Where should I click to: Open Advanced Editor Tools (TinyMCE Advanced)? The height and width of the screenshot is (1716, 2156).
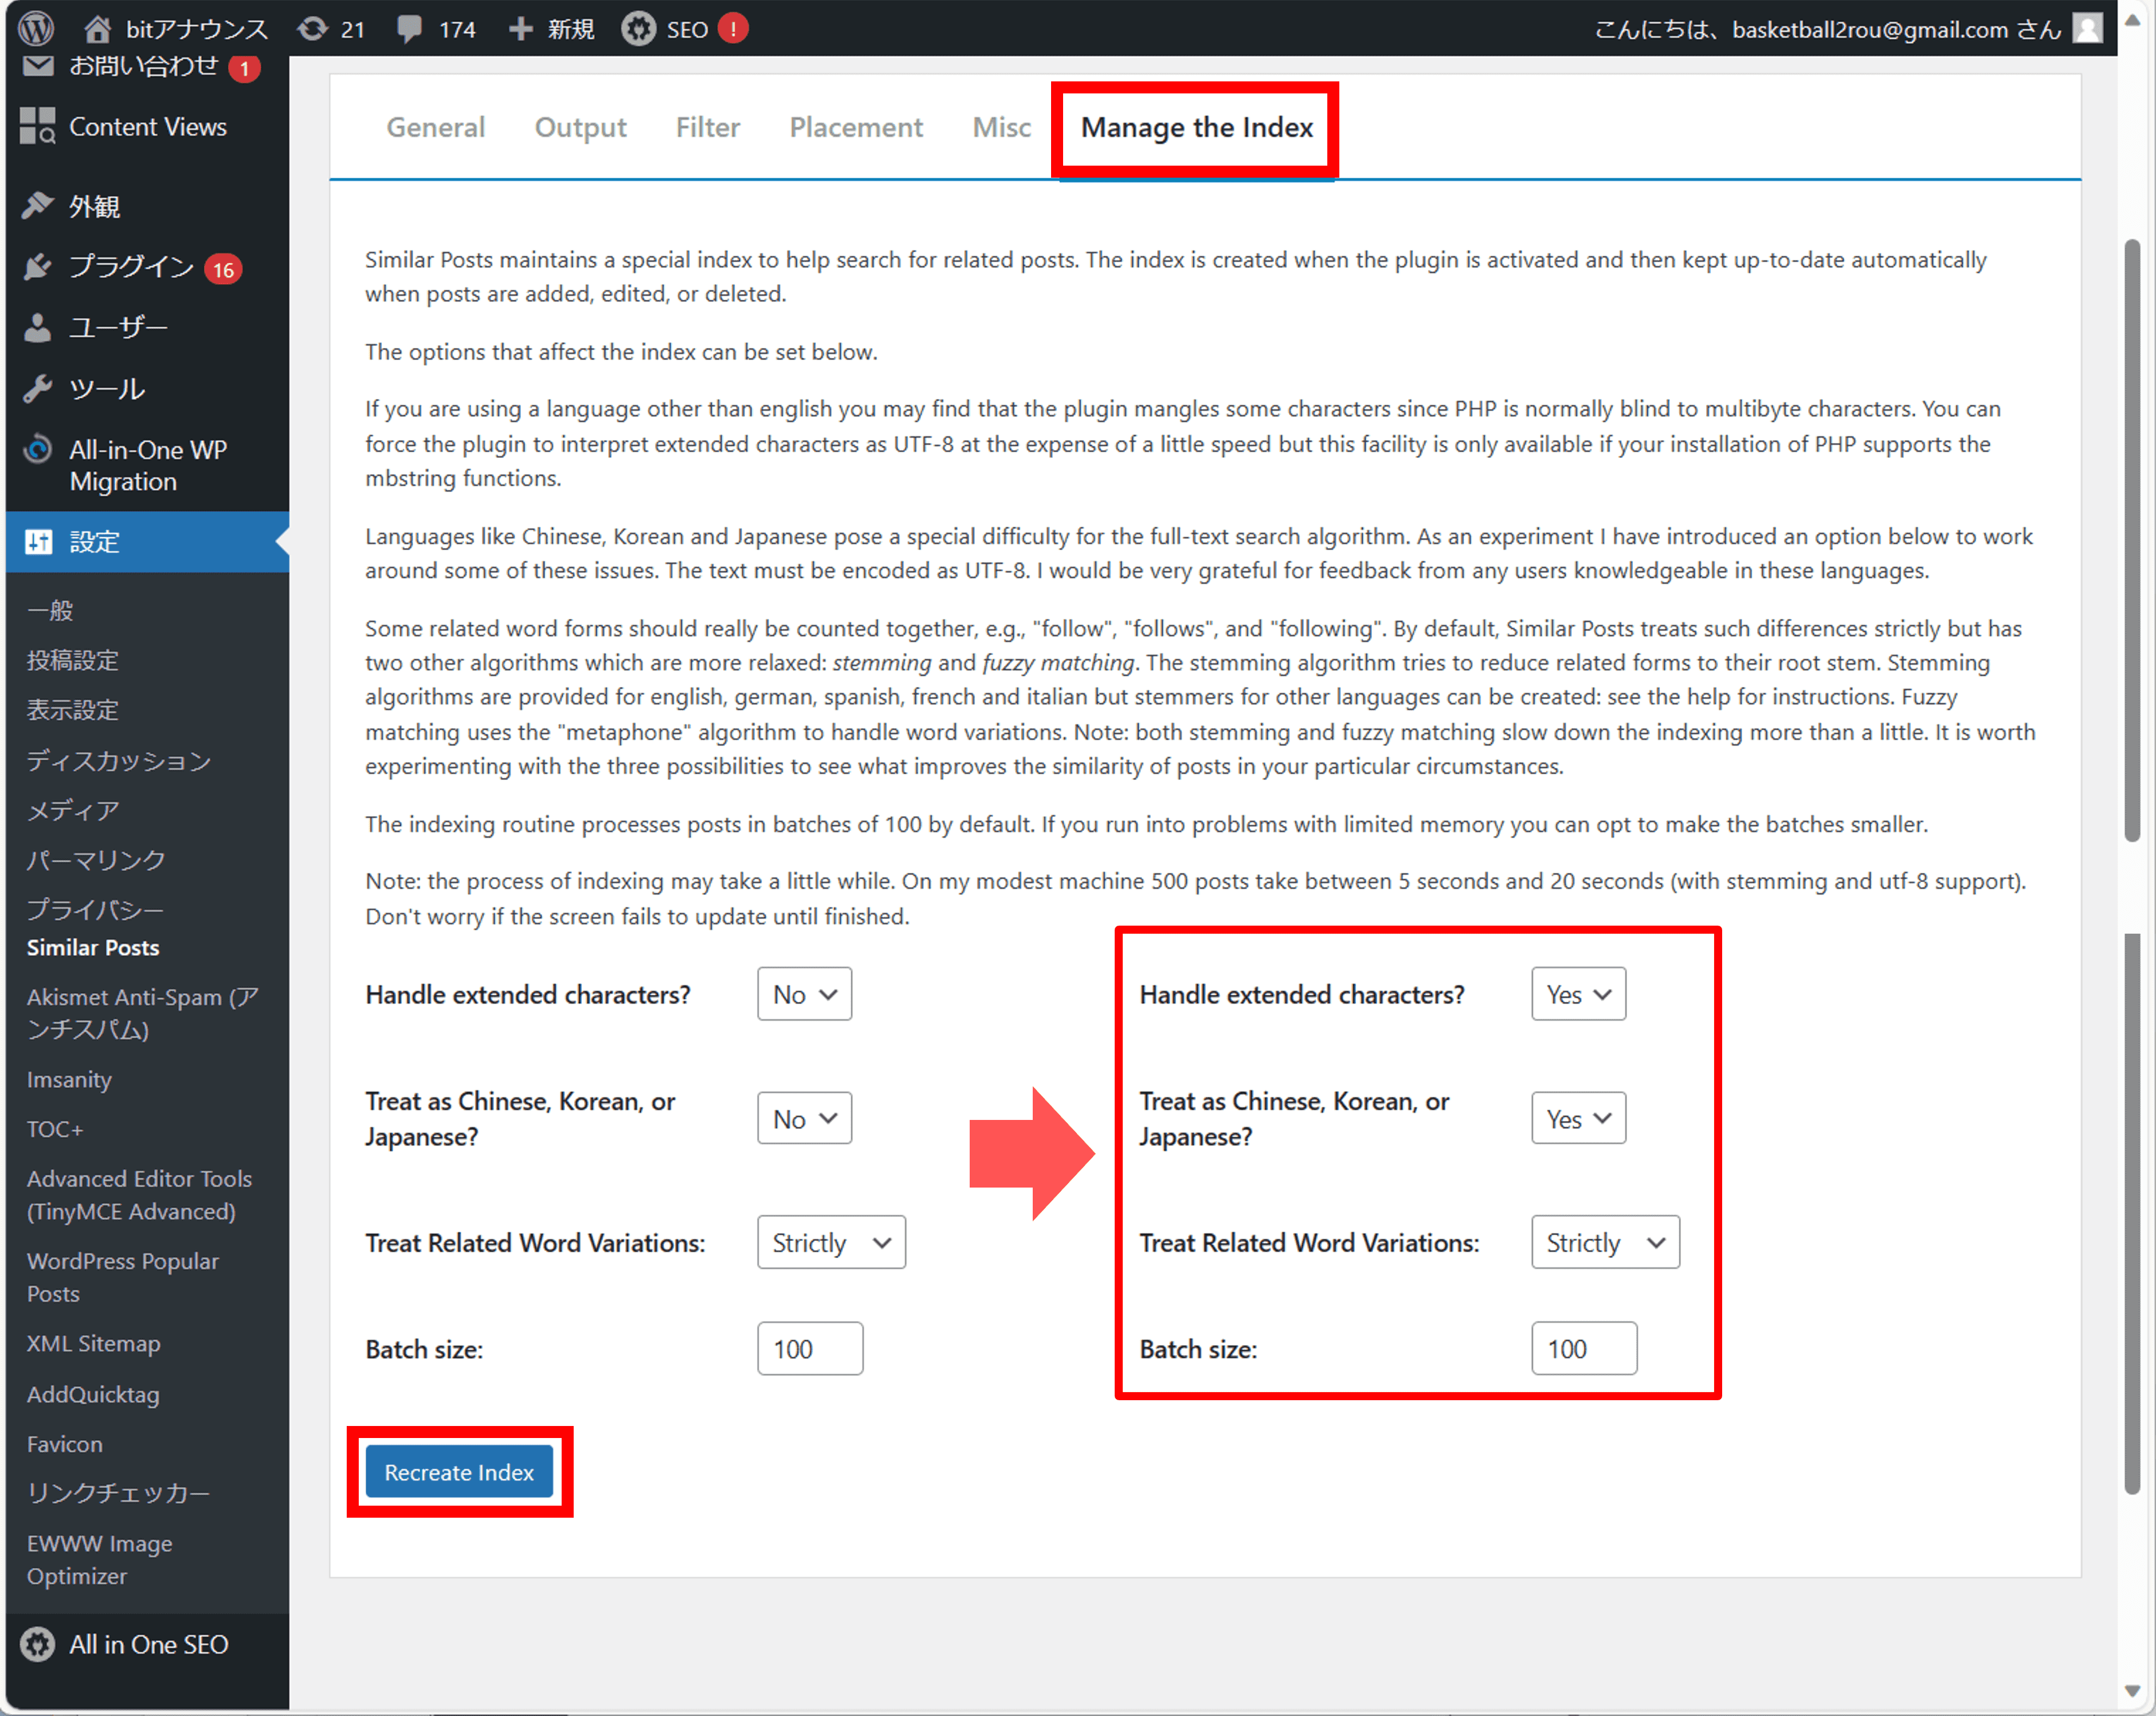point(139,1195)
